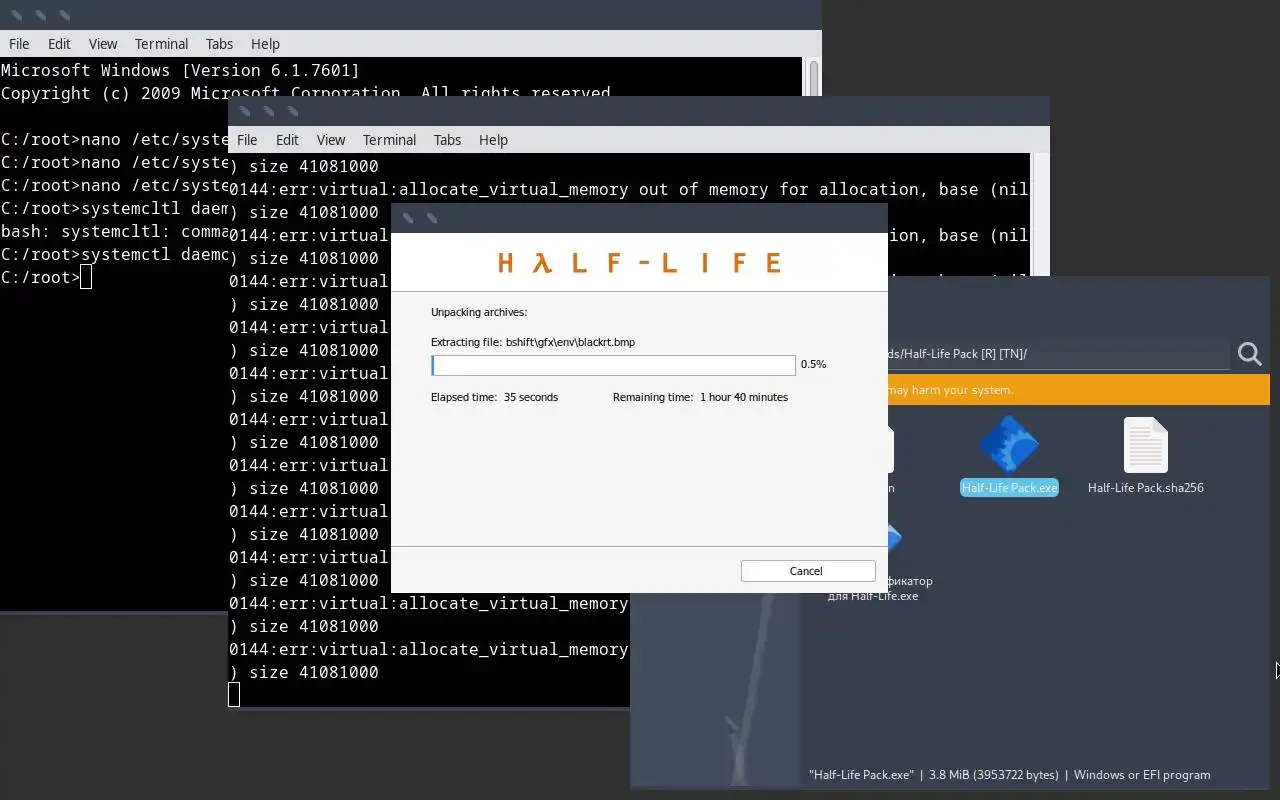Click the 'Remaining time: 1 hour 40 minutes' text
The image size is (1280, 800).
700,397
